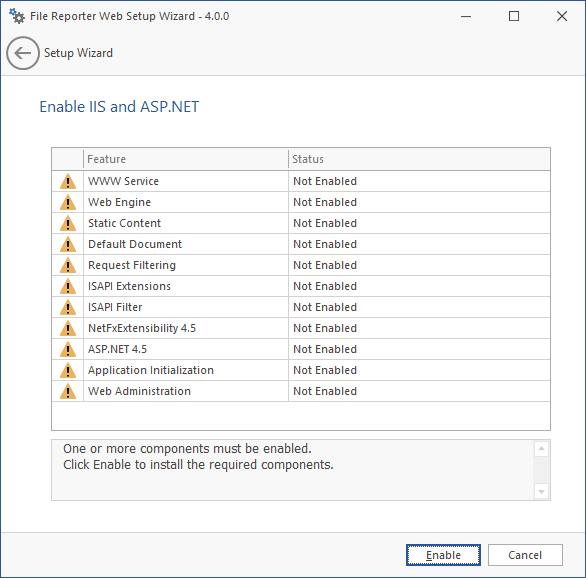Click Enable to install components

click(443, 555)
